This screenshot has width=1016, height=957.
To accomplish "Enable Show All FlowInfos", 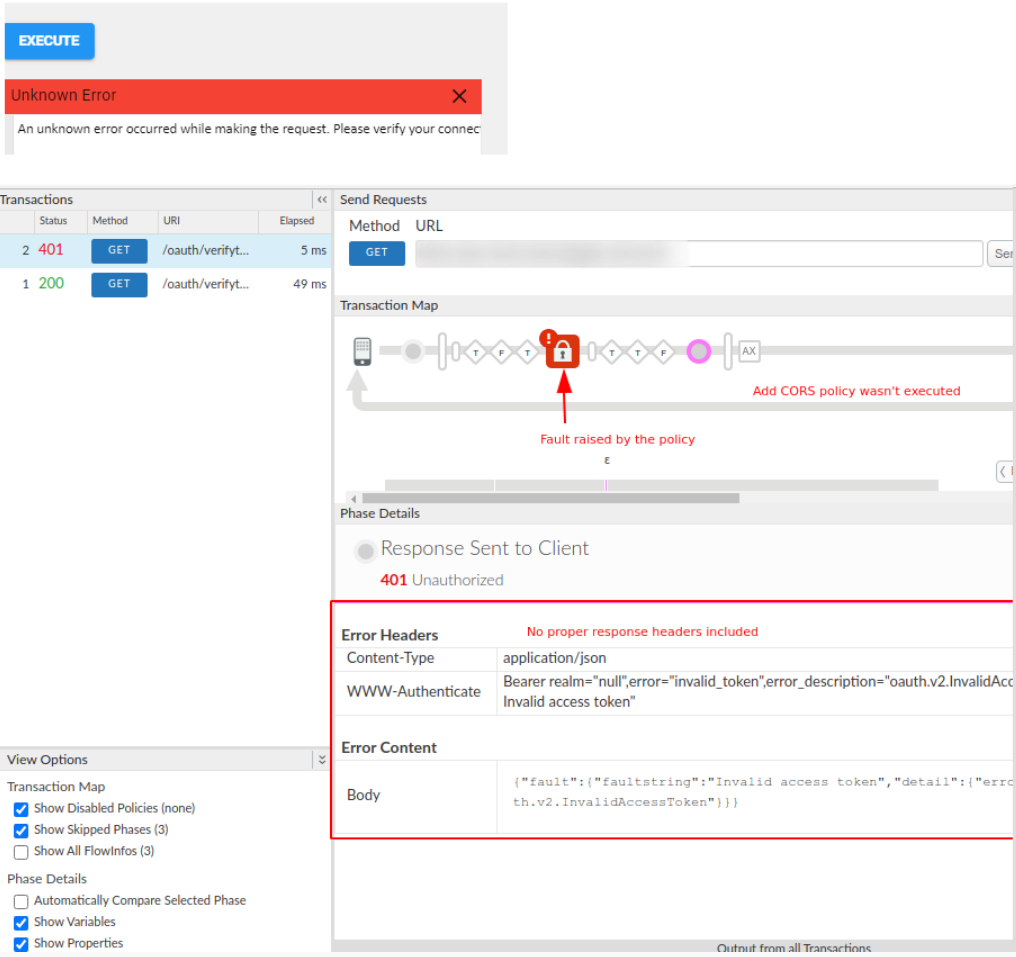I will click(21, 851).
